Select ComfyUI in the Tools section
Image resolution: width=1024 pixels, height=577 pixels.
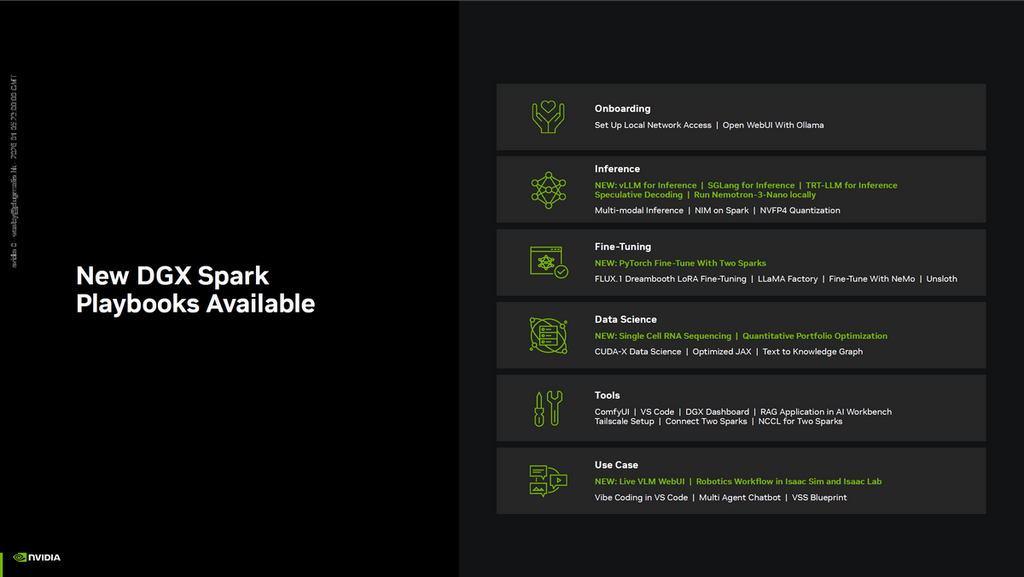[x=612, y=412]
